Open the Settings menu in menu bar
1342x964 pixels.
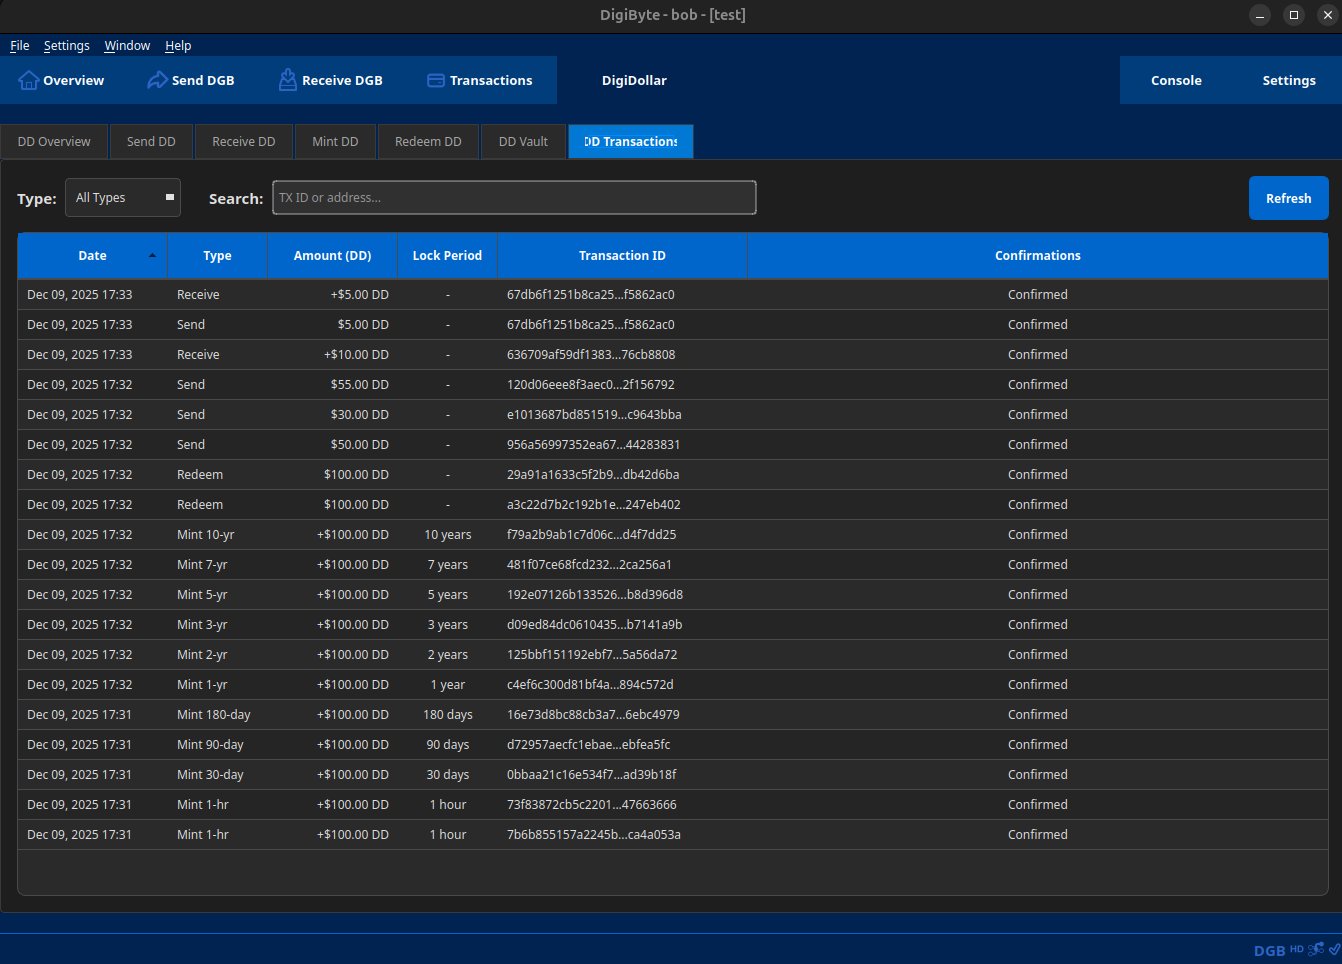pyautogui.click(x=66, y=46)
